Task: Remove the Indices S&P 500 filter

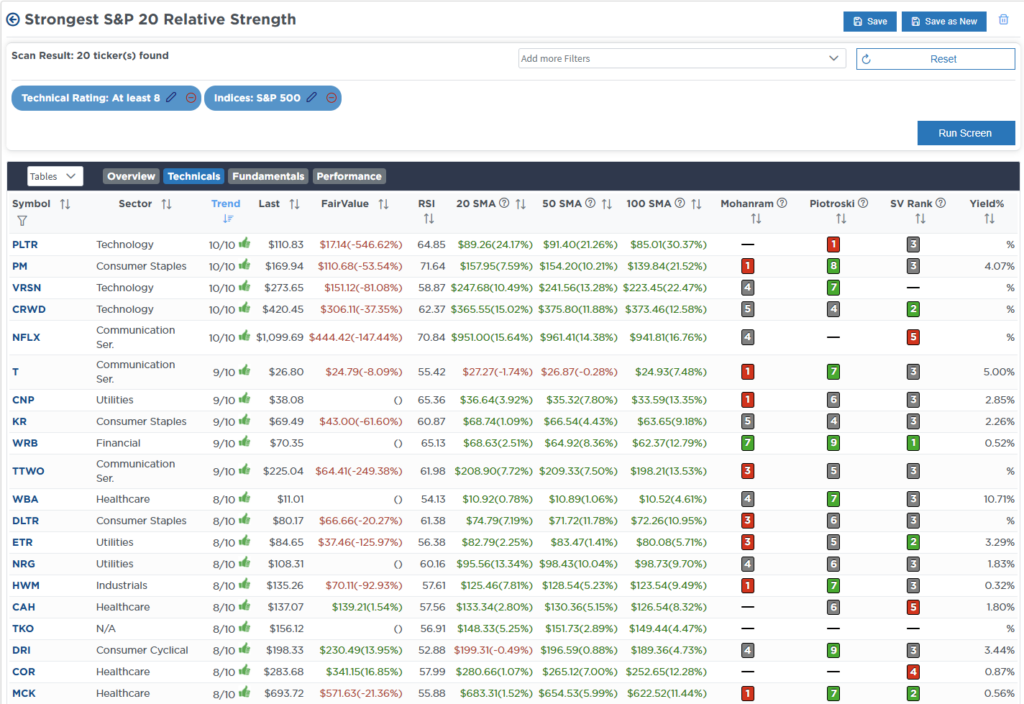Action: click(332, 97)
